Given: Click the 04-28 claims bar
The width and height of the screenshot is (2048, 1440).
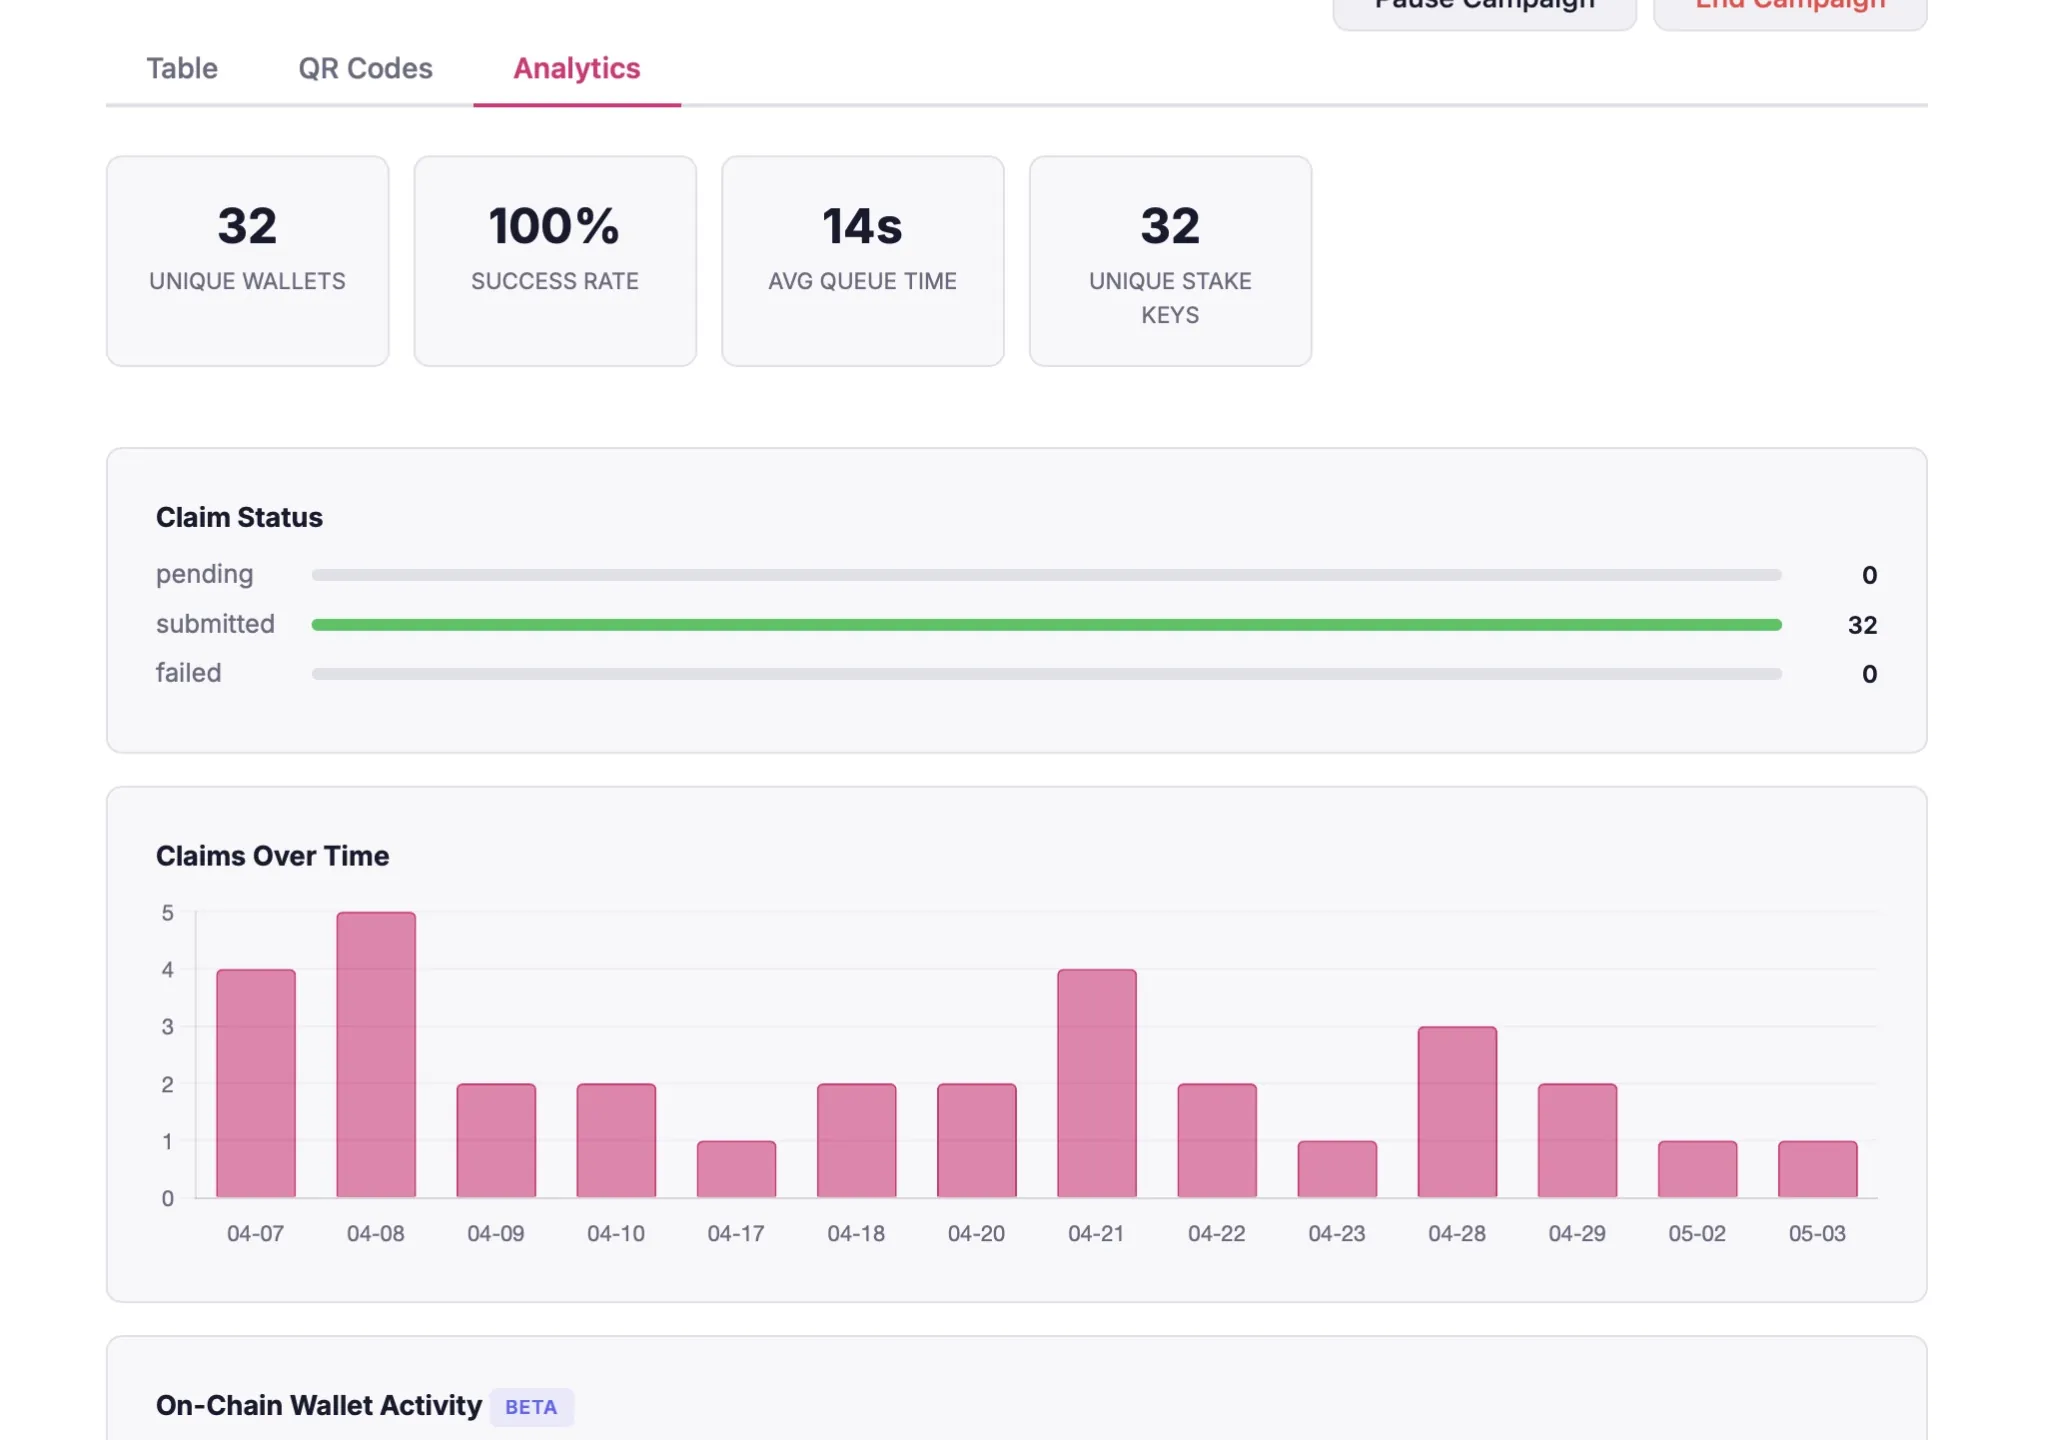Looking at the screenshot, I should coord(1457,1112).
